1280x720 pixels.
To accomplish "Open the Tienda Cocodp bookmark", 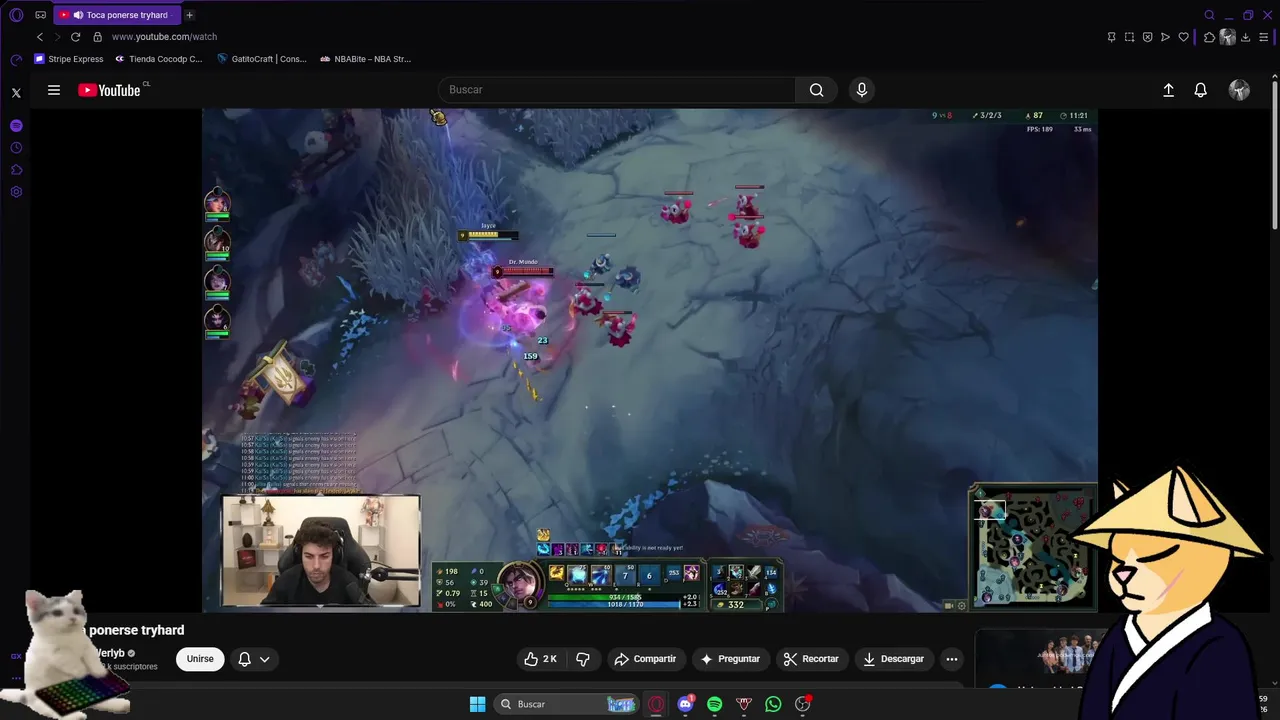I will click(x=158, y=59).
